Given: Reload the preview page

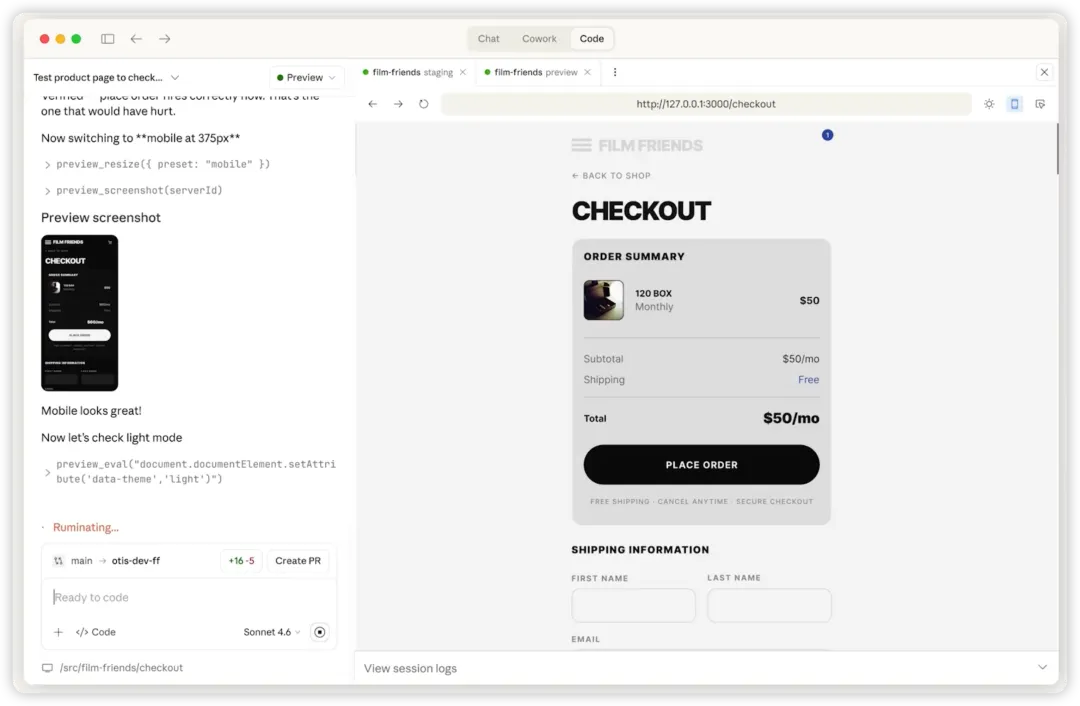Looking at the screenshot, I should (x=424, y=104).
